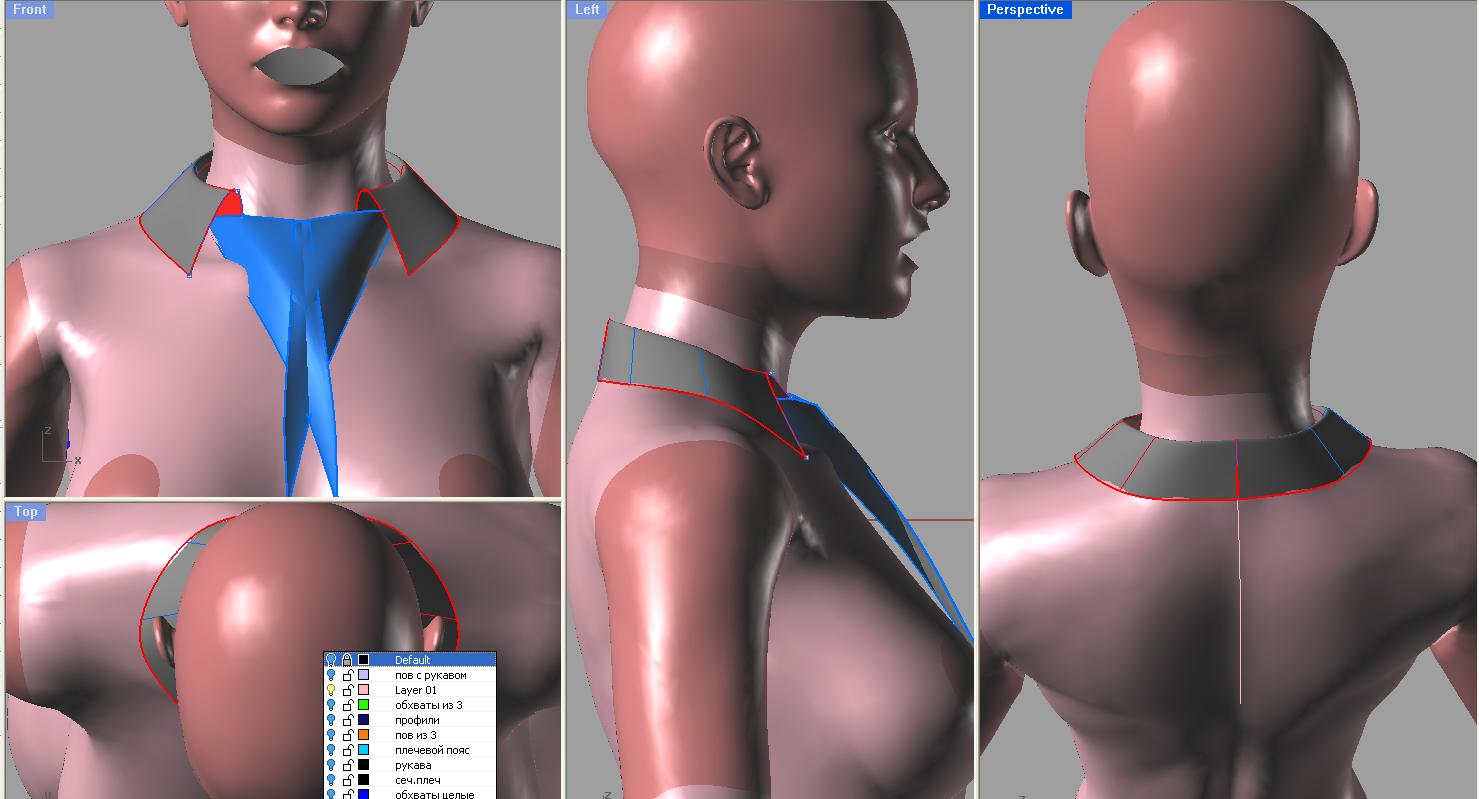Click the Perspective viewport title
Viewport: 1479px width, 799px height.
(1024, 9)
